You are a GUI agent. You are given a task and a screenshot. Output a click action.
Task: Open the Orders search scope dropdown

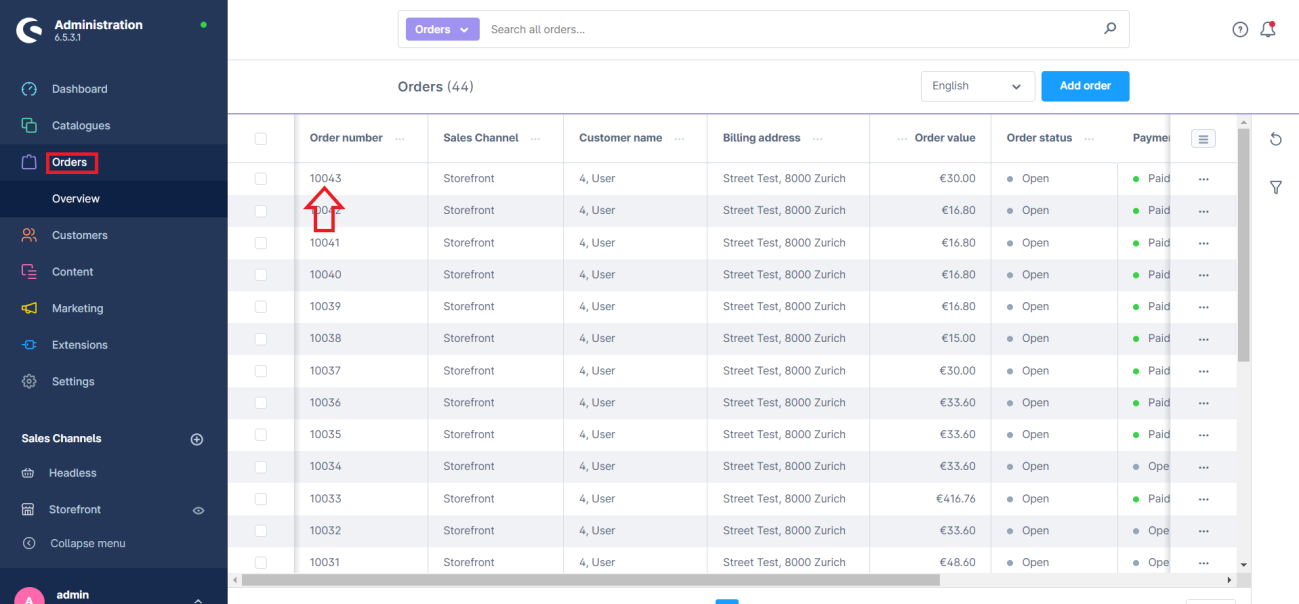tap(442, 30)
